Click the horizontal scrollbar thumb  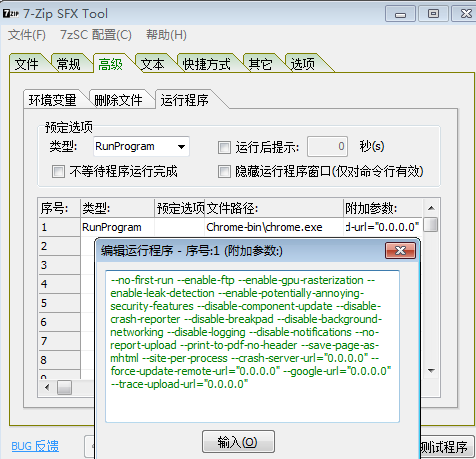(64, 388)
